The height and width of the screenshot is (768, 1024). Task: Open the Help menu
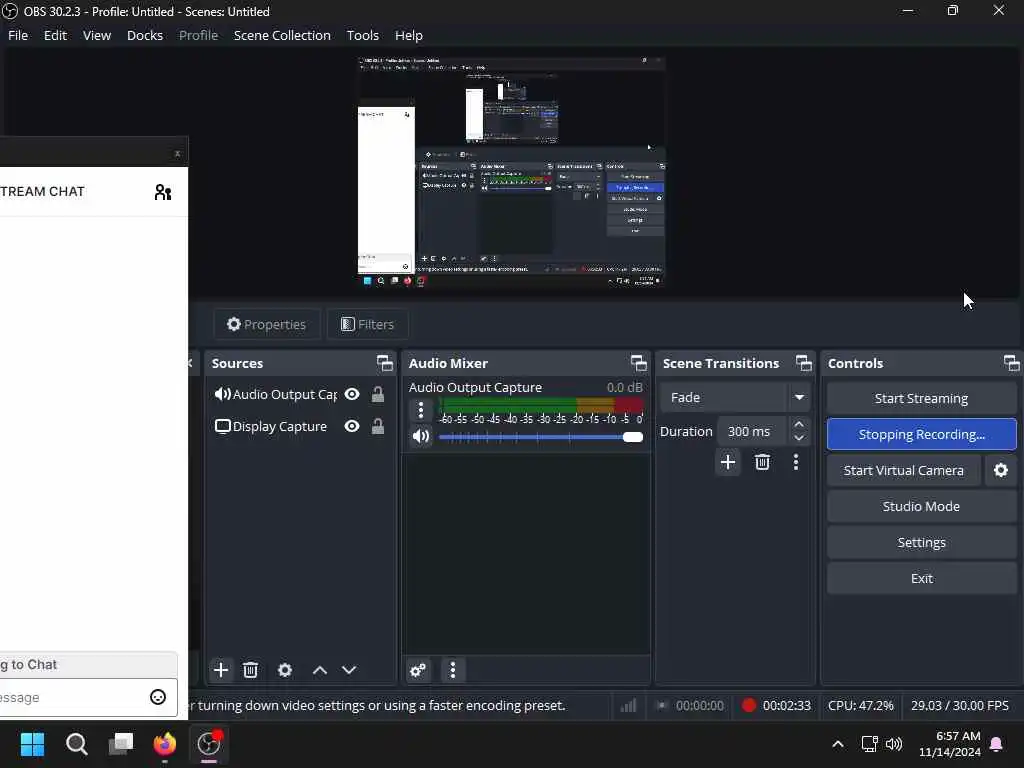tap(409, 35)
